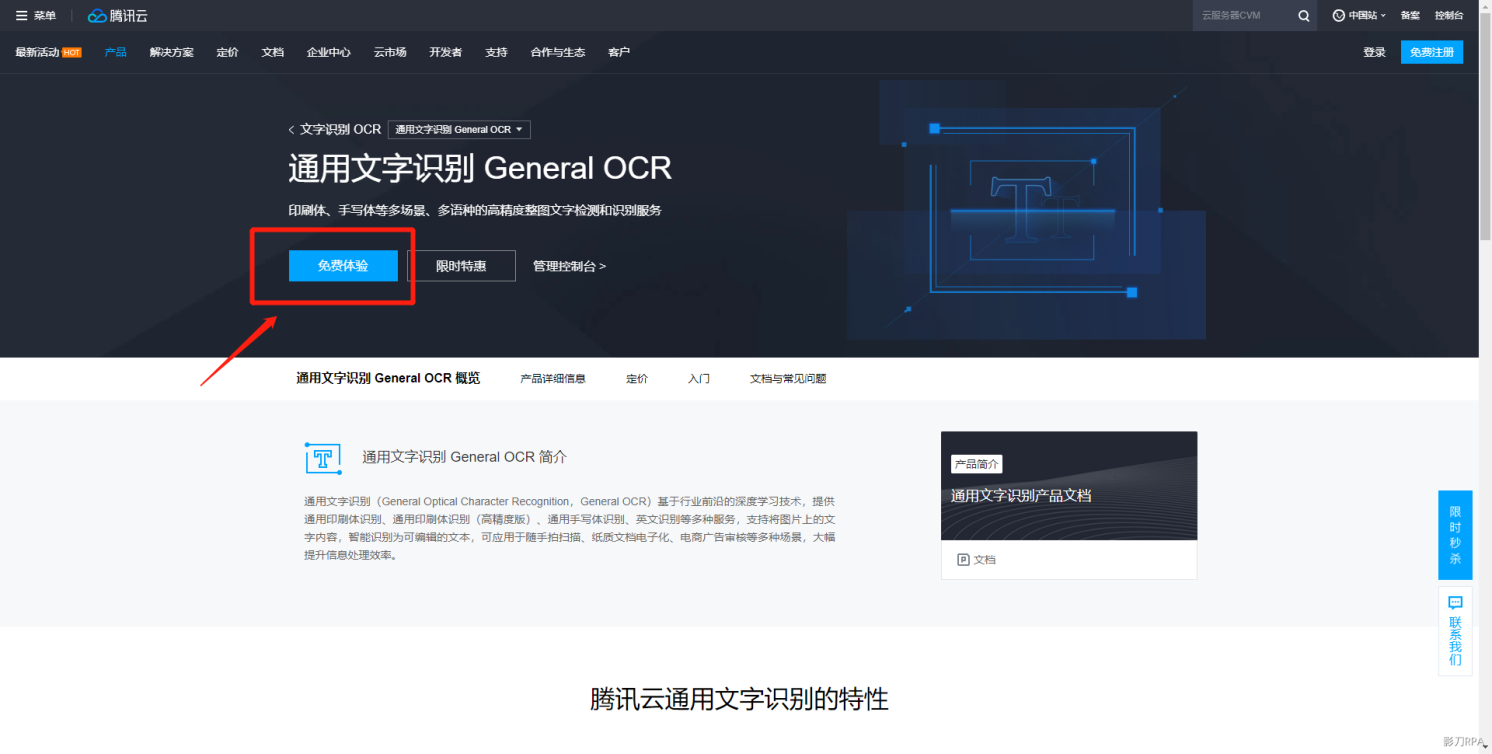Viewport: 1492px width, 754px height.
Task: Open 最新活动 HOT in main navigation
Action: point(48,52)
